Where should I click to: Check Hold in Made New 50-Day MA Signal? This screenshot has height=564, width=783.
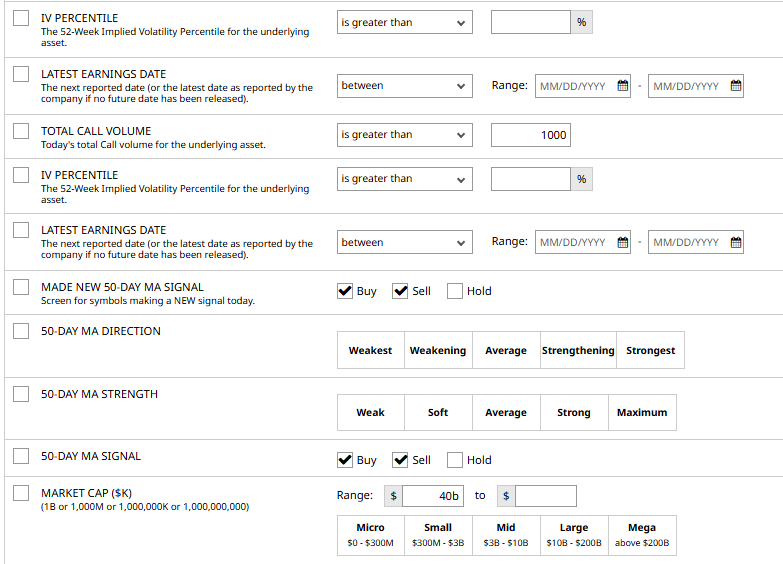pyautogui.click(x=455, y=291)
